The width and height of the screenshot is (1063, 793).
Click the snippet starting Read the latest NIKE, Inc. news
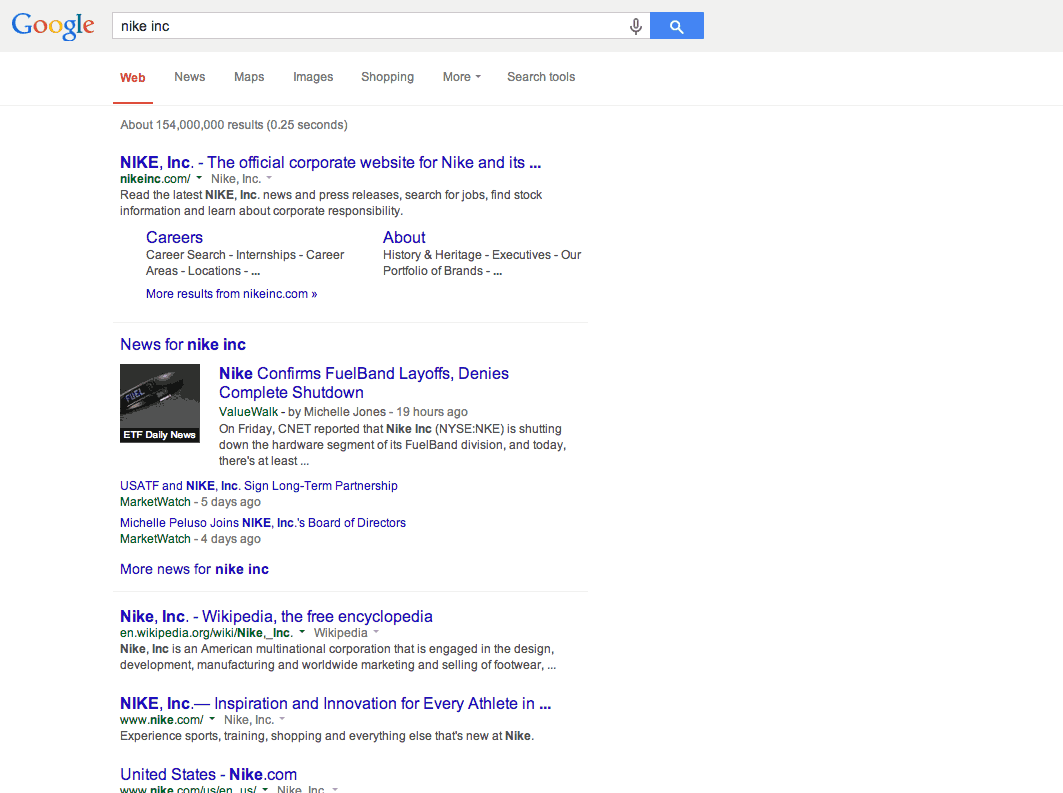[x=331, y=203]
